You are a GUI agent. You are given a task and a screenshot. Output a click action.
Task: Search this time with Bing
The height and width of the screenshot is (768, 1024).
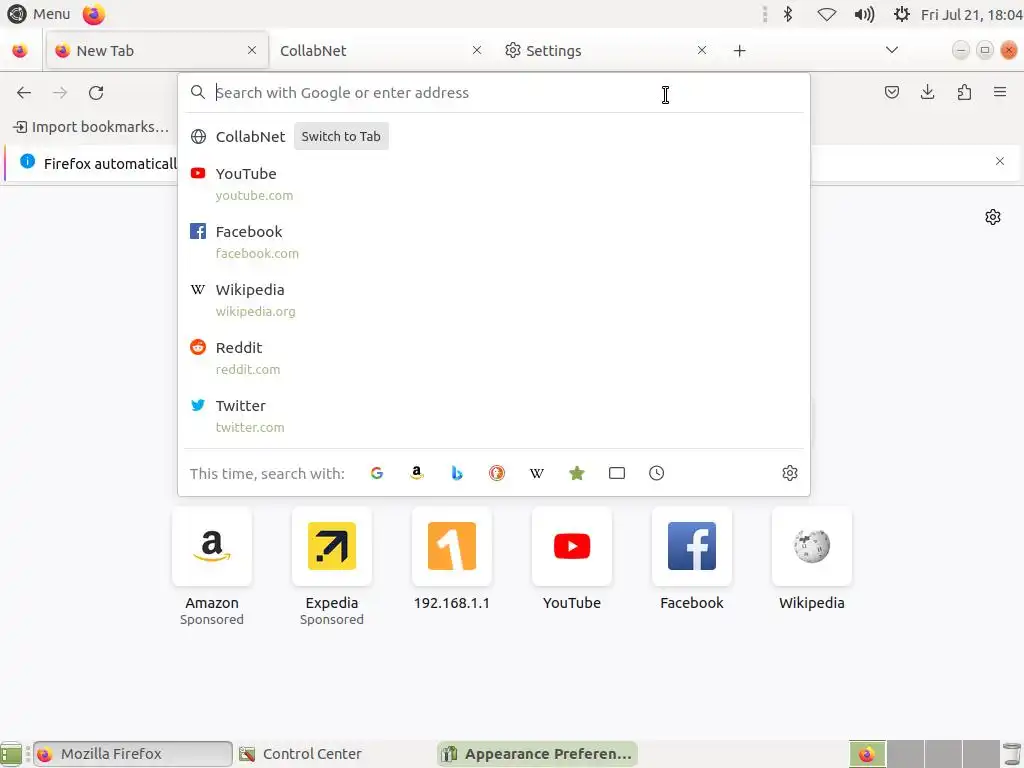[457, 473]
